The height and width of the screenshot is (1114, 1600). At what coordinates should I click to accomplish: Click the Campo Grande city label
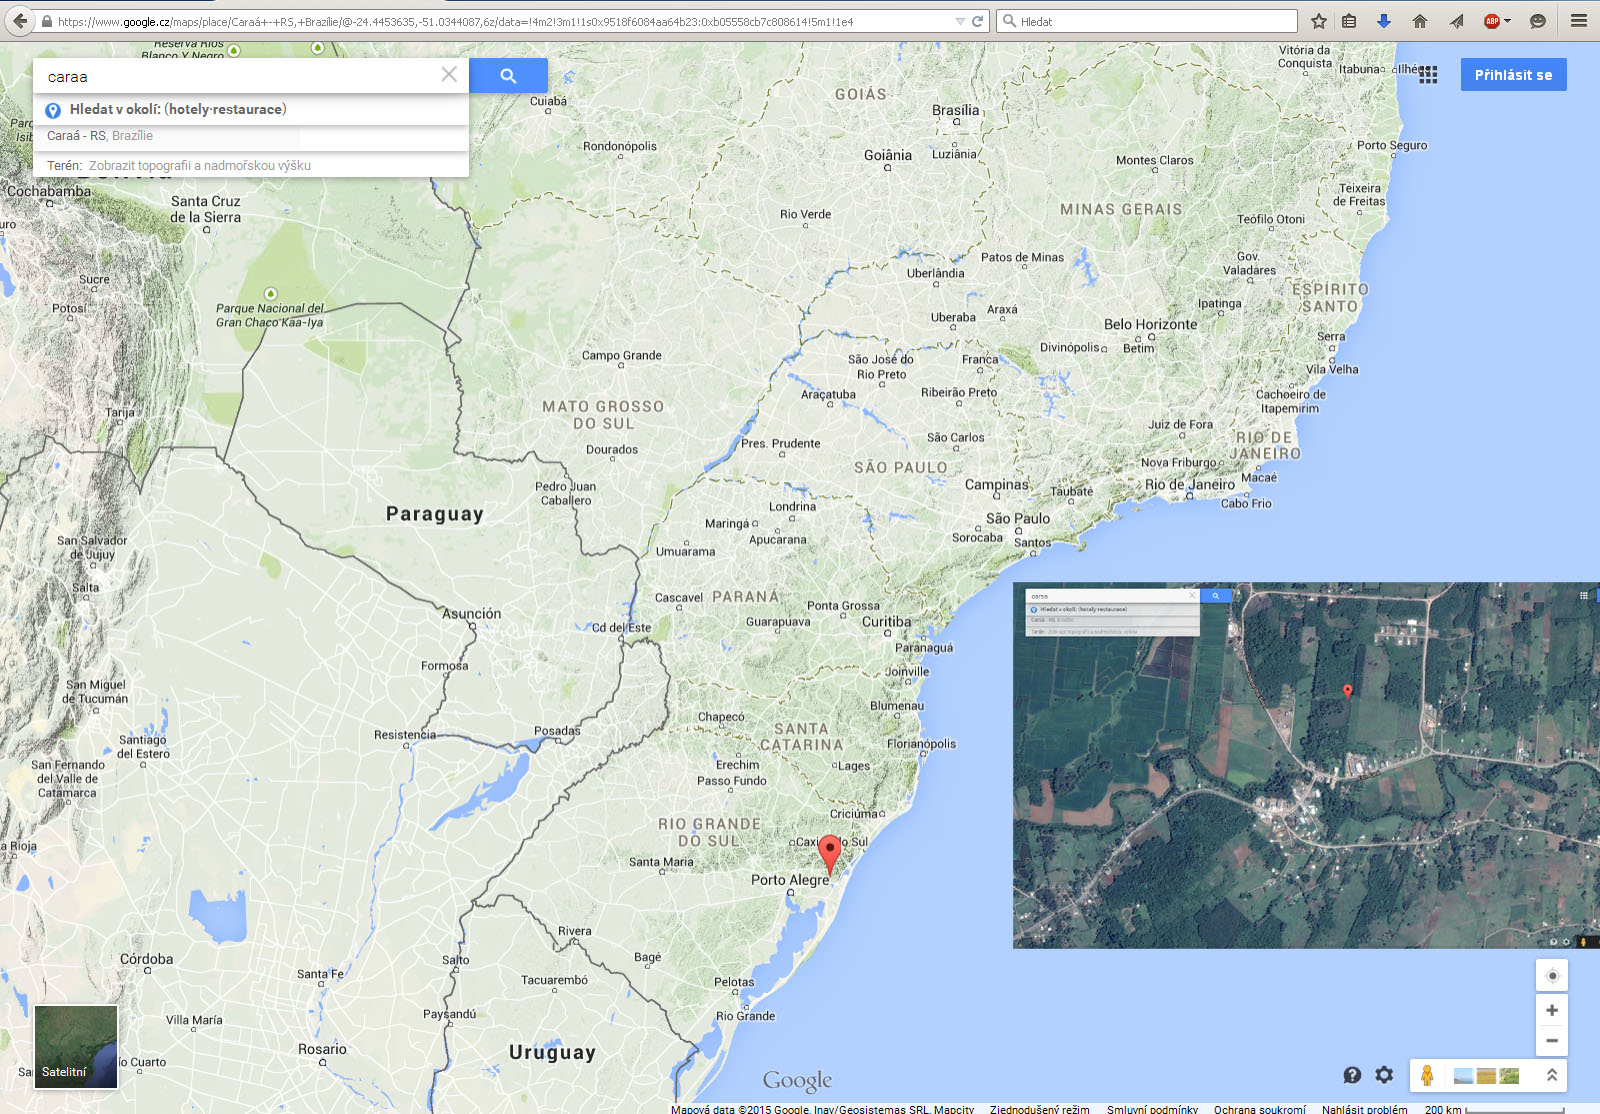622,356
